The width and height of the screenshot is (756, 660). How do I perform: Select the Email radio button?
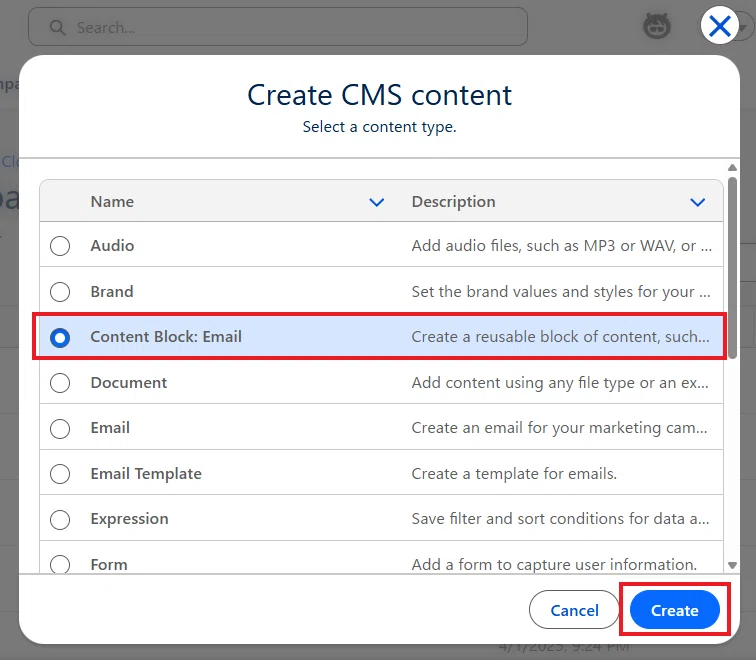pyautogui.click(x=60, y=429)
